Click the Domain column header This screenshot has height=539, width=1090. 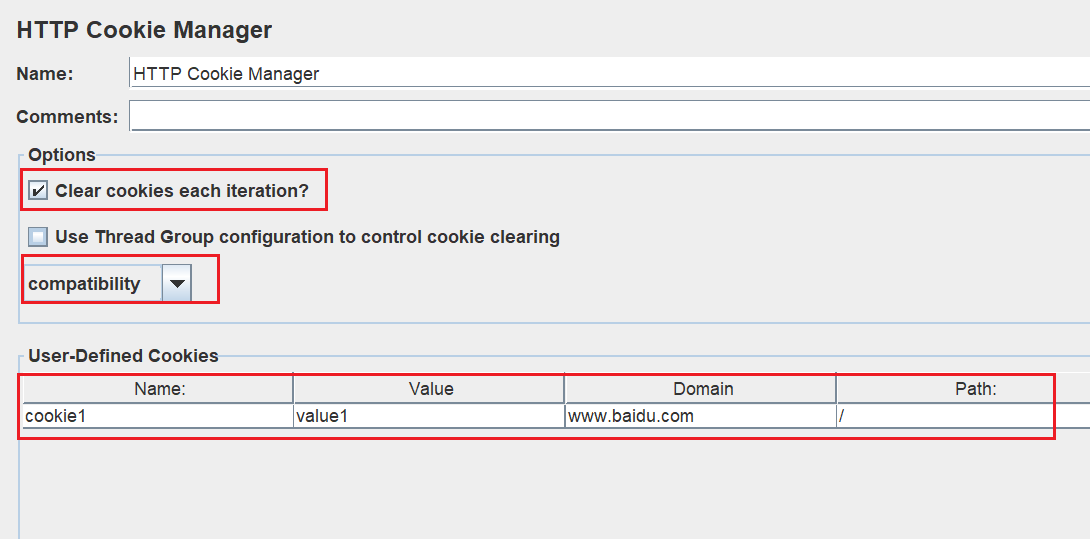pos(701,389)
